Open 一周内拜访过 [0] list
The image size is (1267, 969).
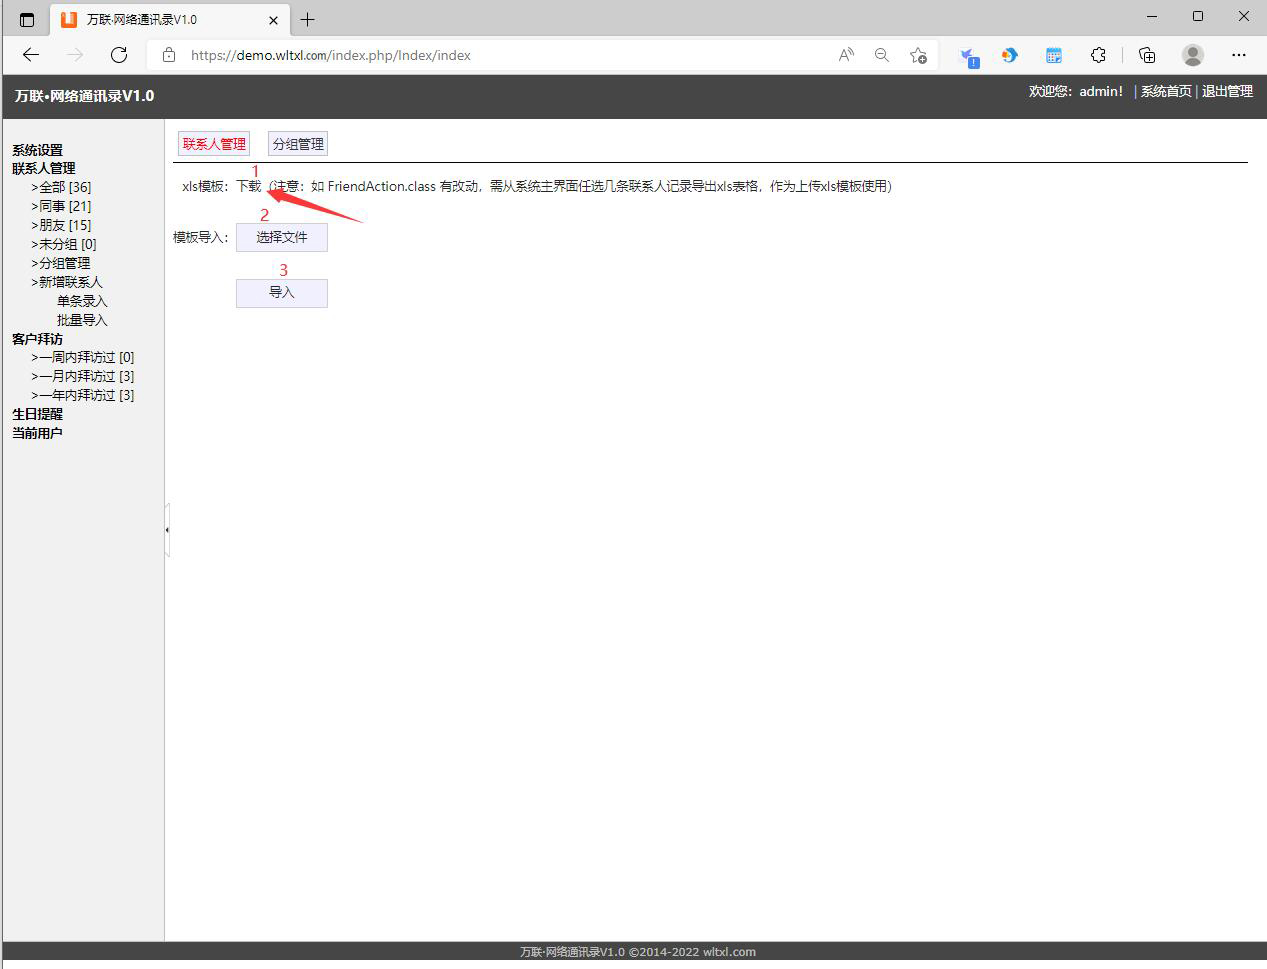(83, 357)
